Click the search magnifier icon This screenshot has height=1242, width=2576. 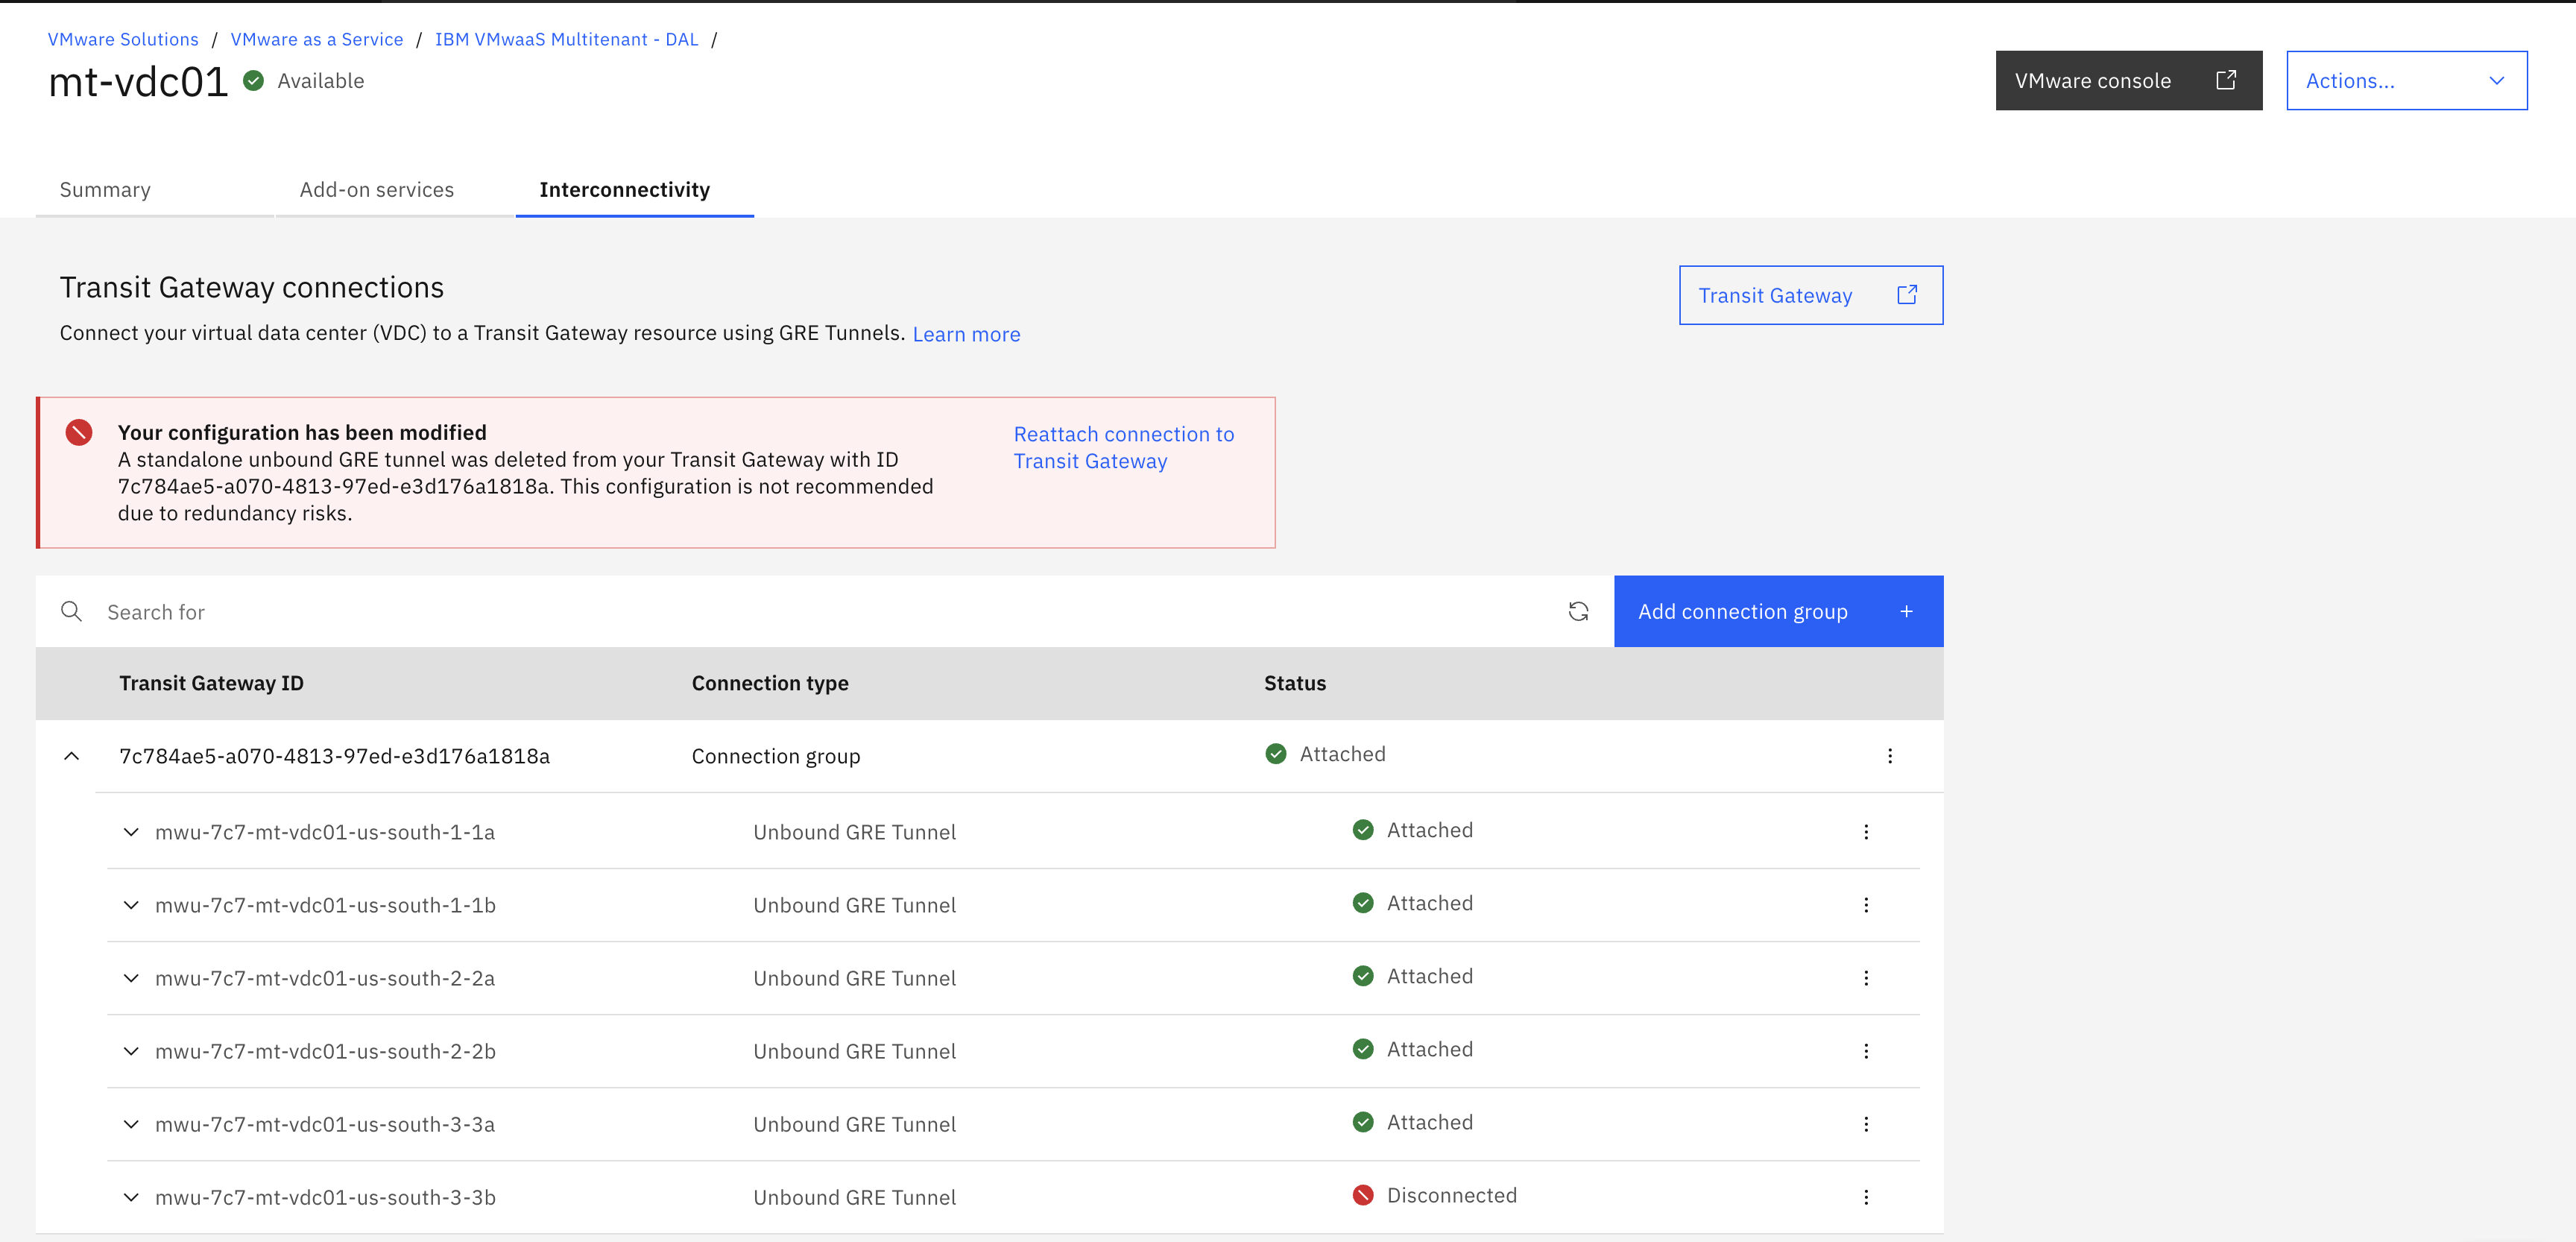click(x=71, y=611)
